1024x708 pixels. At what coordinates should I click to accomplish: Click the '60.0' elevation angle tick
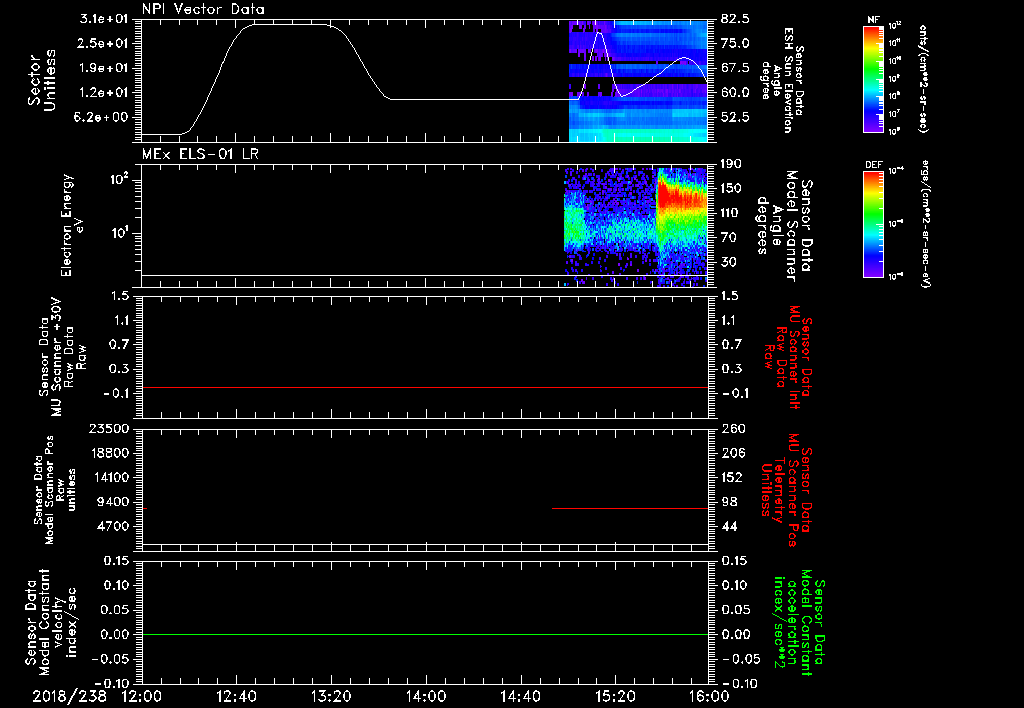point(735,93)
